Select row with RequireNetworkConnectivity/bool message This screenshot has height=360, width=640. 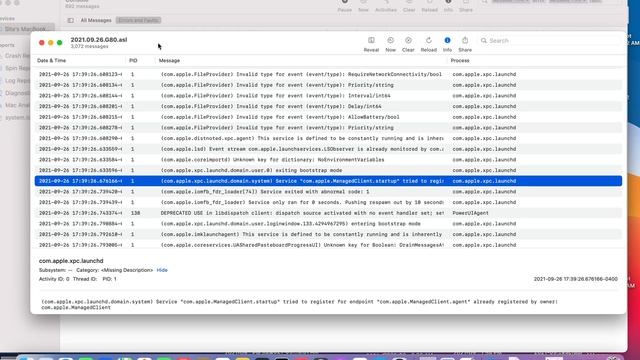pyautogui.click(x=328, y=74)
